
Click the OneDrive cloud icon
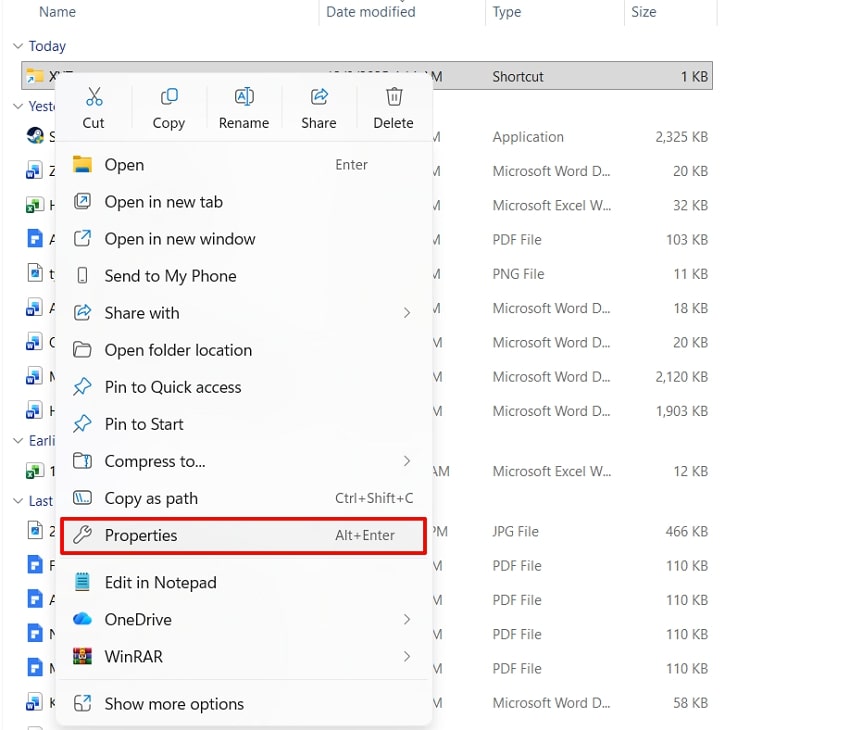(x=80, y=619)
